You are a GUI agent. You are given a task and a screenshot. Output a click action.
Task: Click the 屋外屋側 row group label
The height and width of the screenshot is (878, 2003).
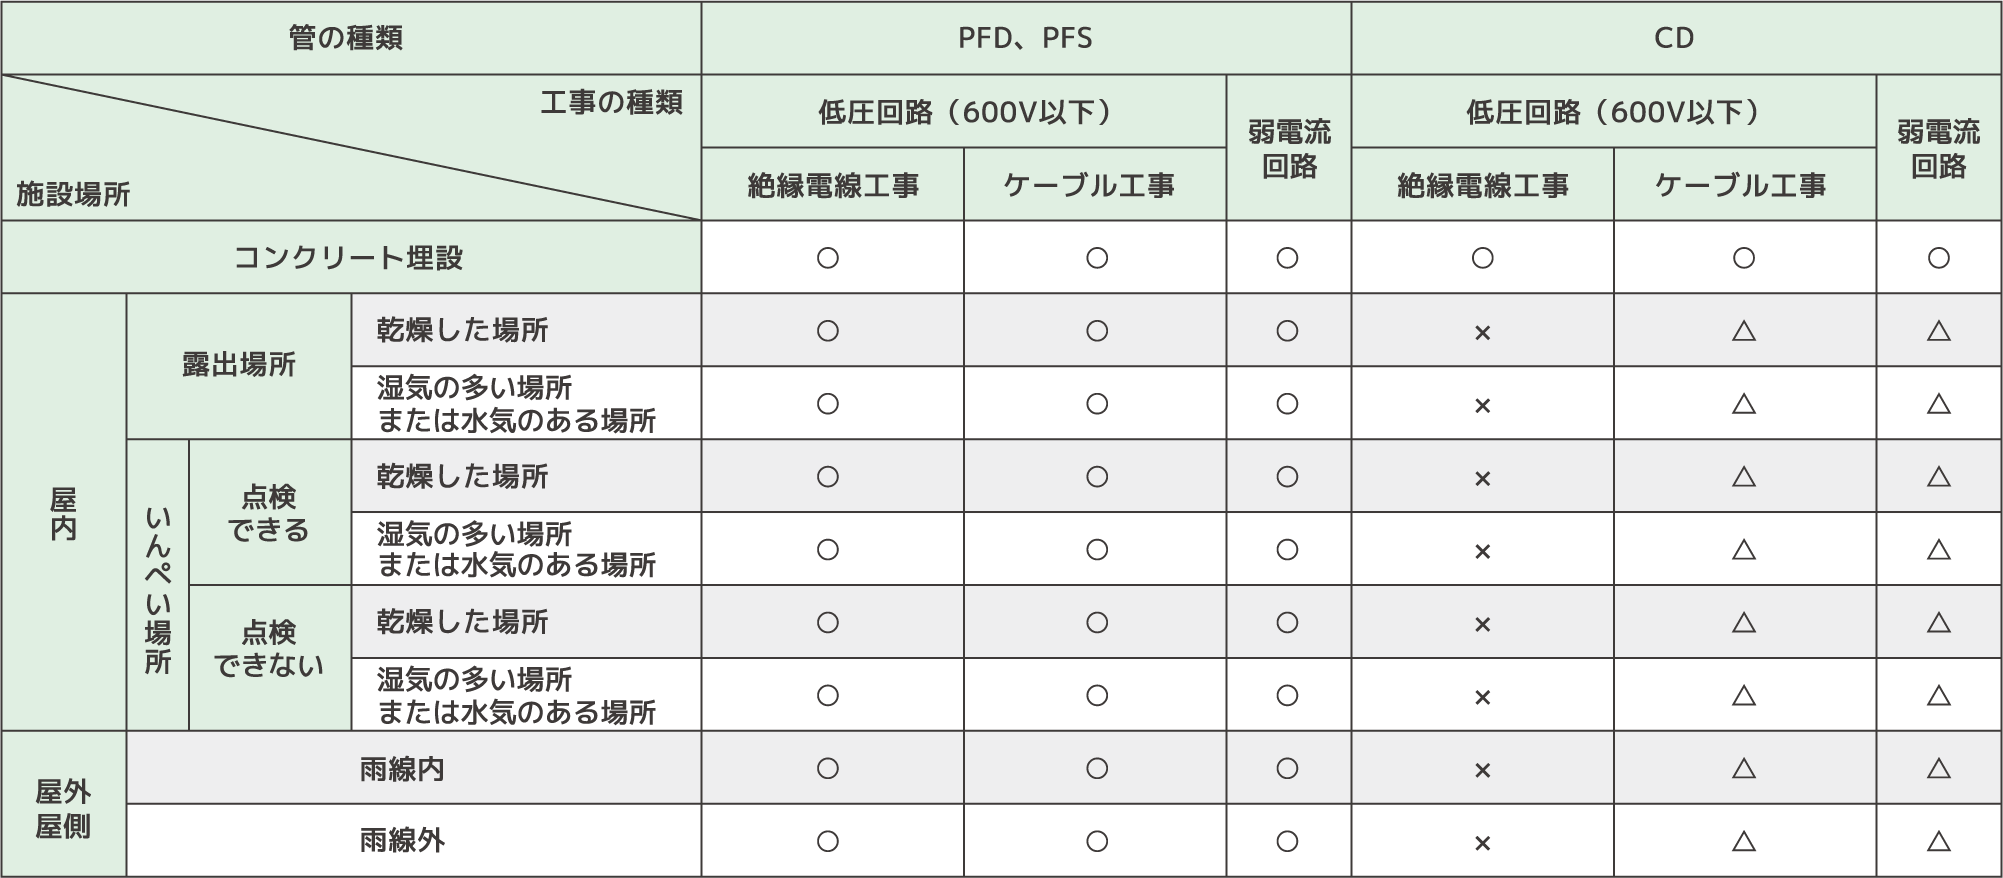pos(63,809)
